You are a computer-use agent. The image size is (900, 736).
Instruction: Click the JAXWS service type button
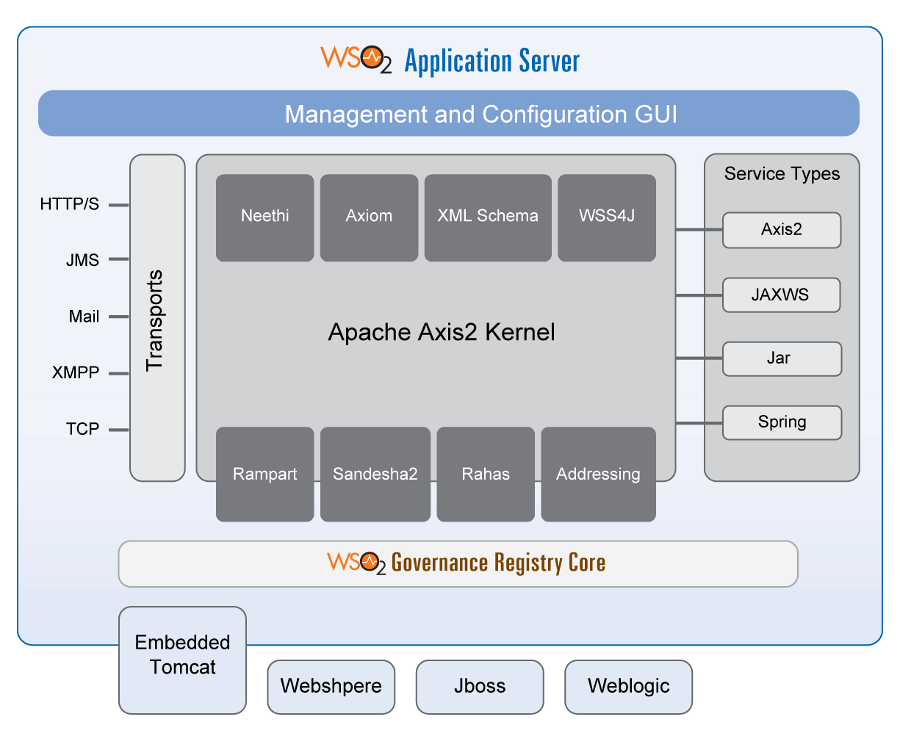click(781, 294)
